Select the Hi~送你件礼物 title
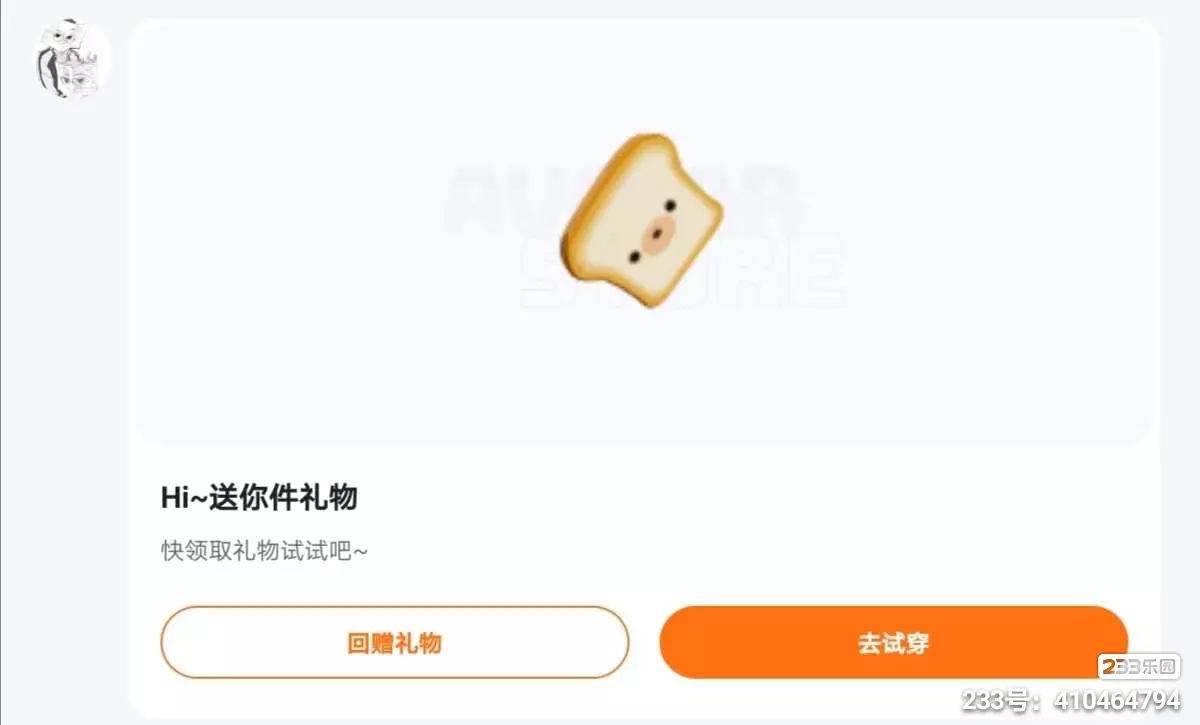 [259, 497]
